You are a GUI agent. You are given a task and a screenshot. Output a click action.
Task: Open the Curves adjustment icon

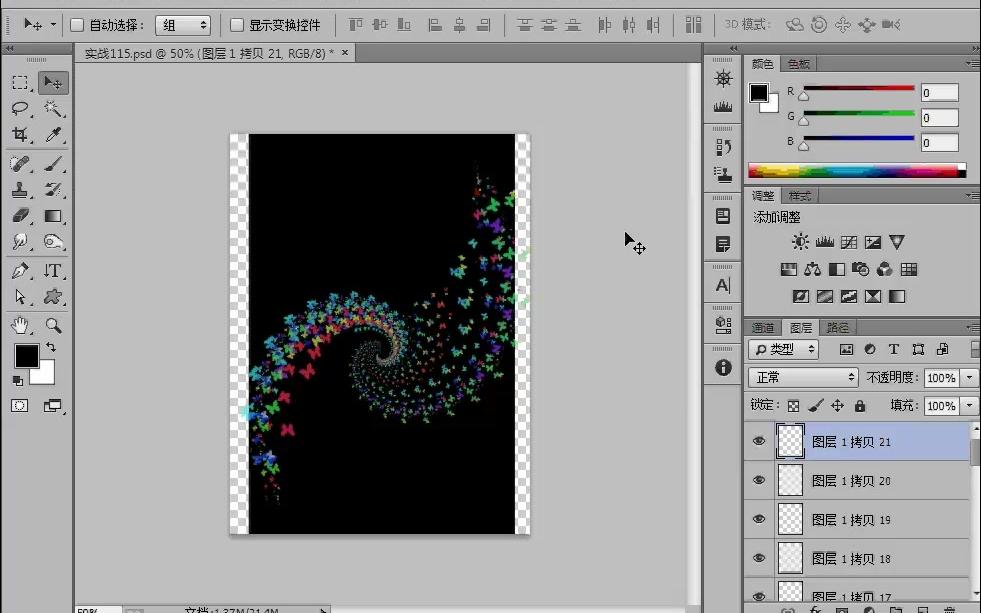pos(849,242)
